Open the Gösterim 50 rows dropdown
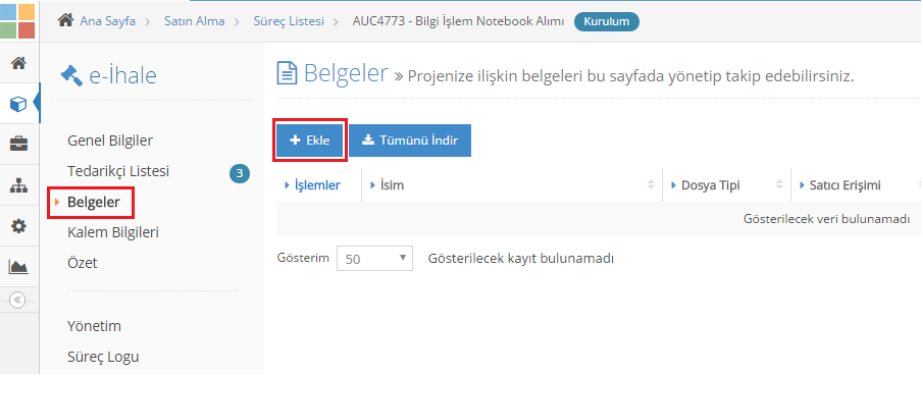This screenshot has width=923, height=396. point(375,258)
